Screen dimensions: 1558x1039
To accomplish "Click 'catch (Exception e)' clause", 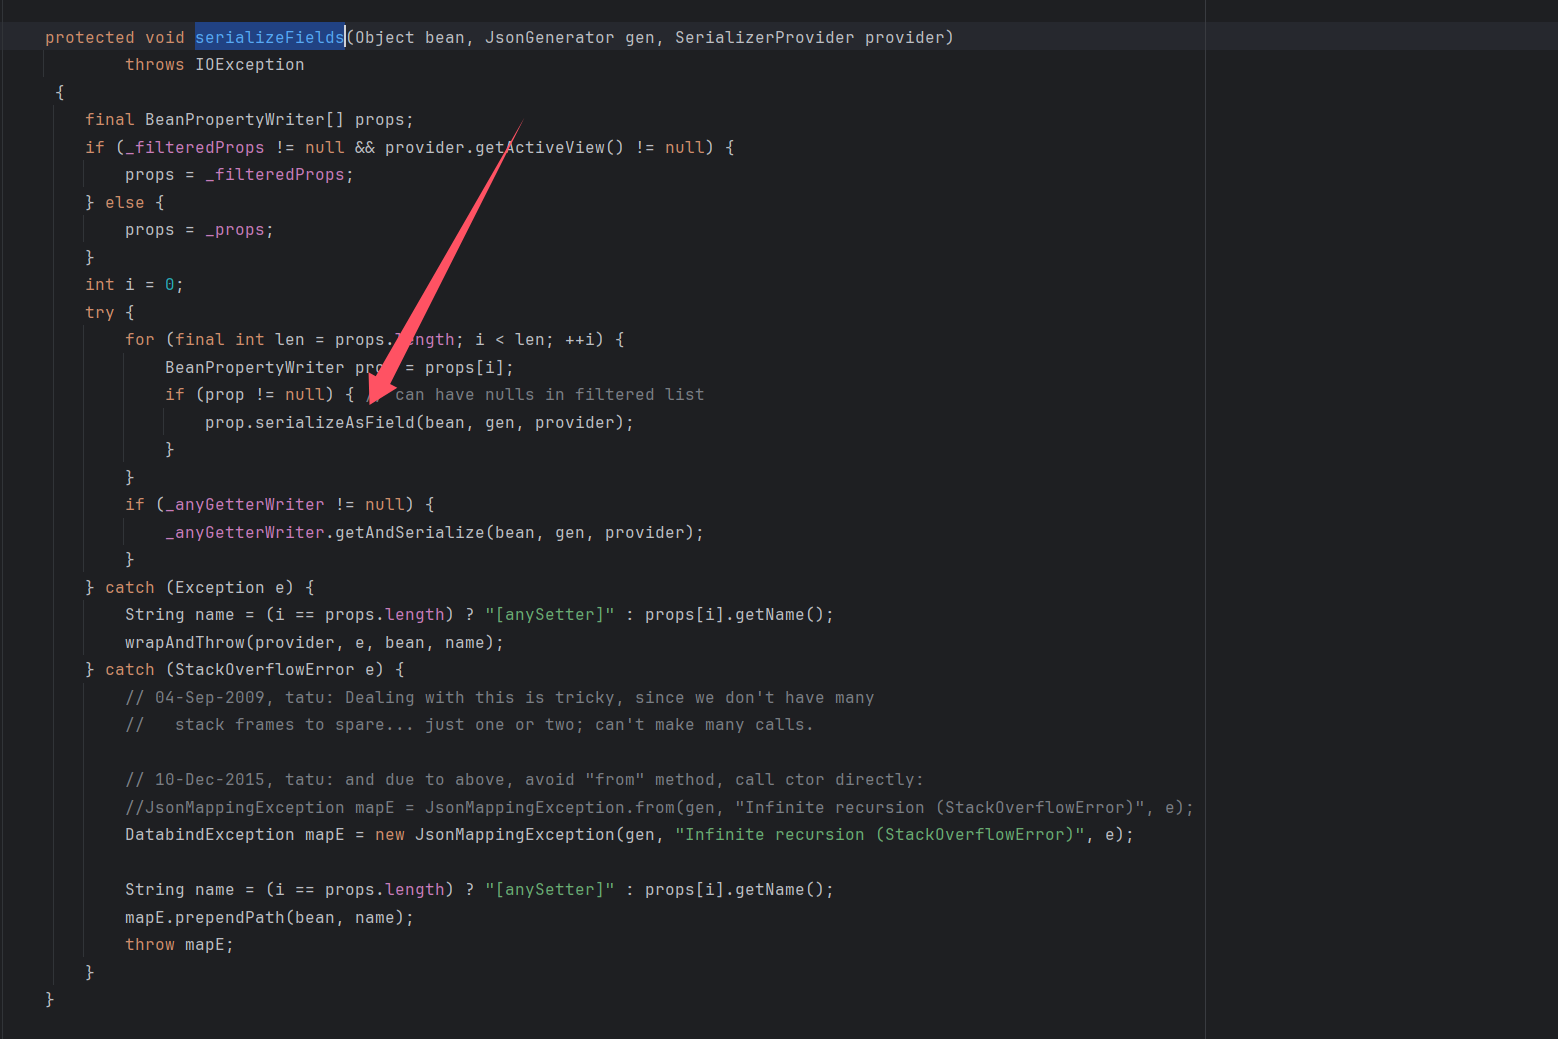I will [x=200, y=587].
